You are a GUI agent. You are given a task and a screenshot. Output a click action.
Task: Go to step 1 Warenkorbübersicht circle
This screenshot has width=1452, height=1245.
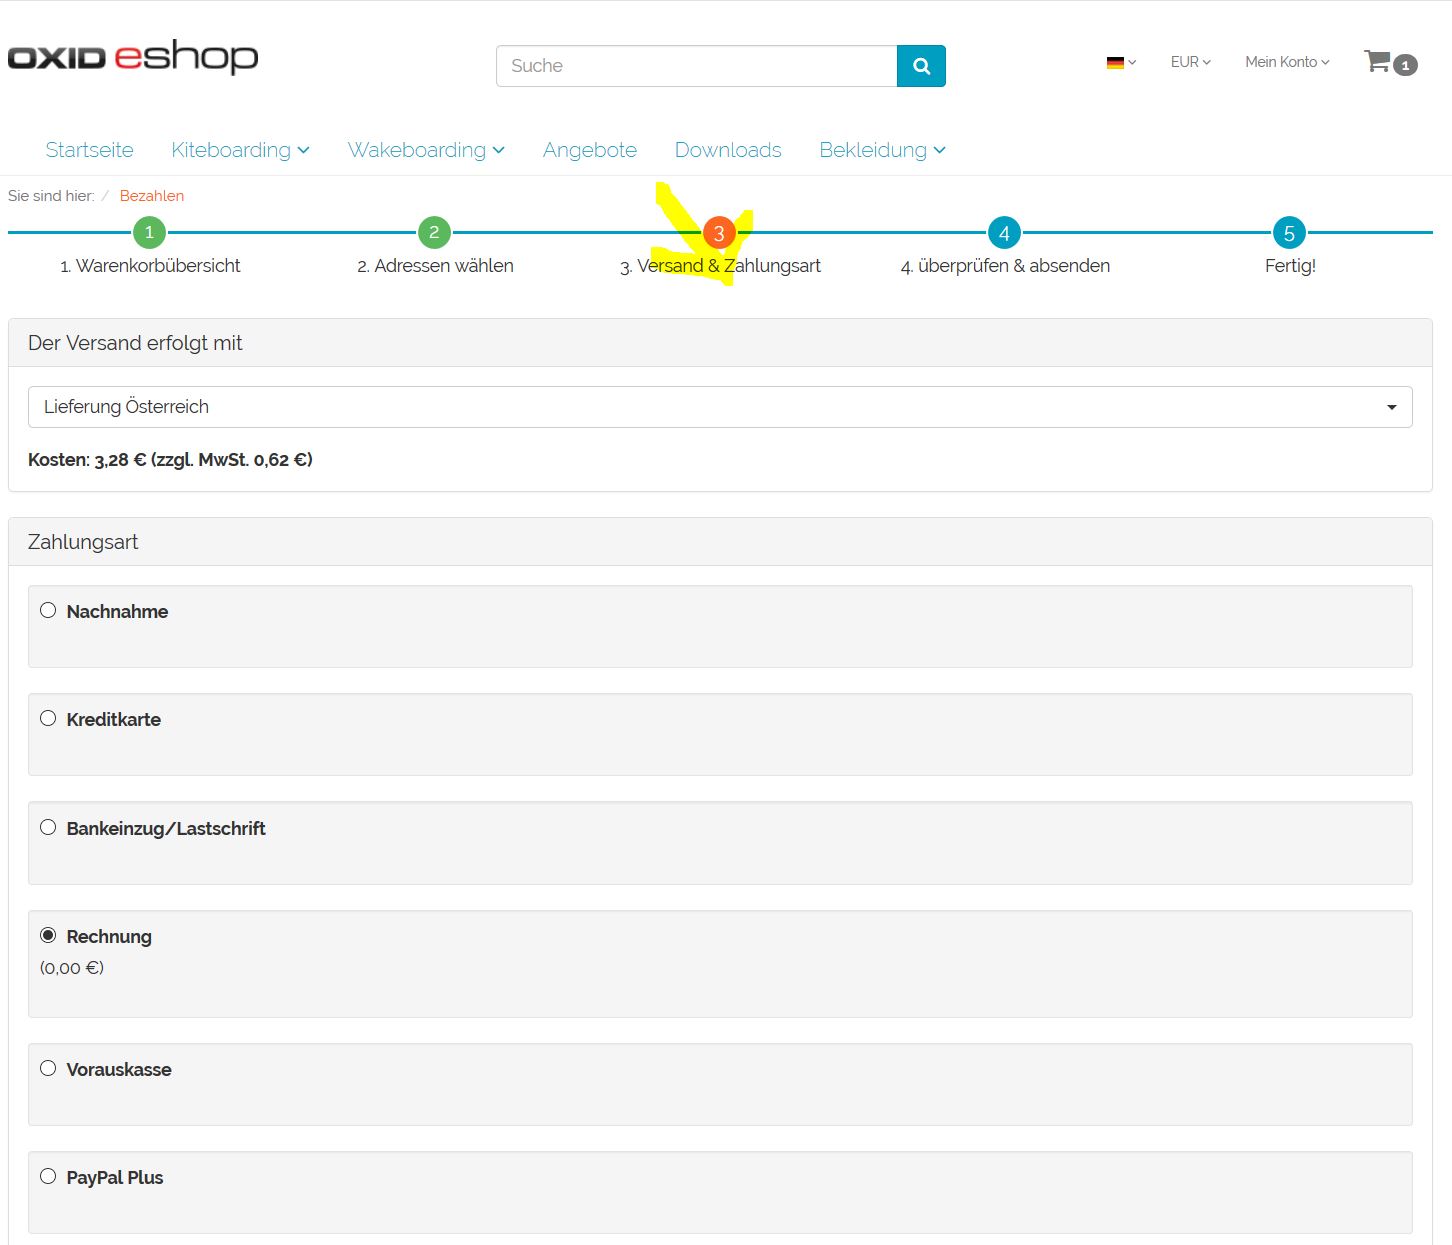click(x=150, y=233)
